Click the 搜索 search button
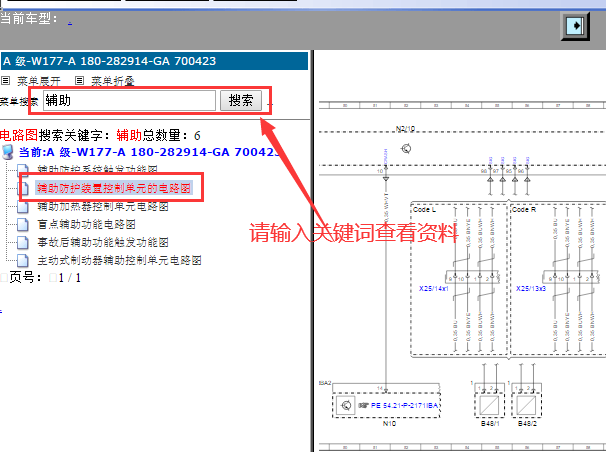 (241, 100)
